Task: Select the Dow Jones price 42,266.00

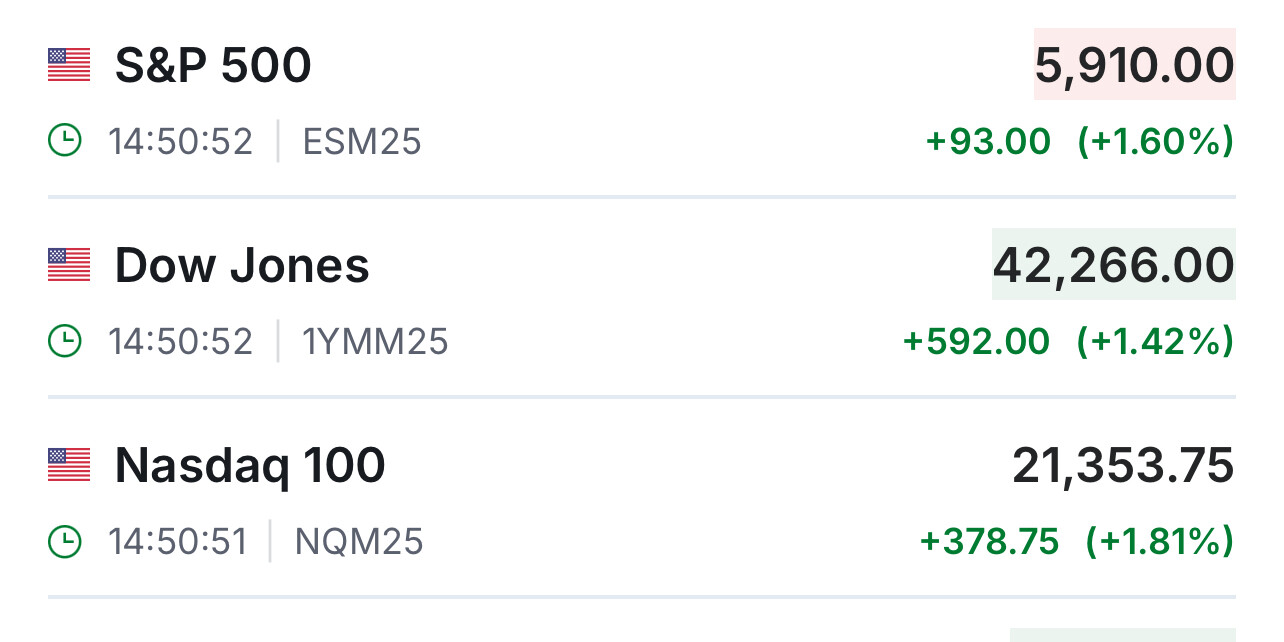Action: pos(1113,265)
